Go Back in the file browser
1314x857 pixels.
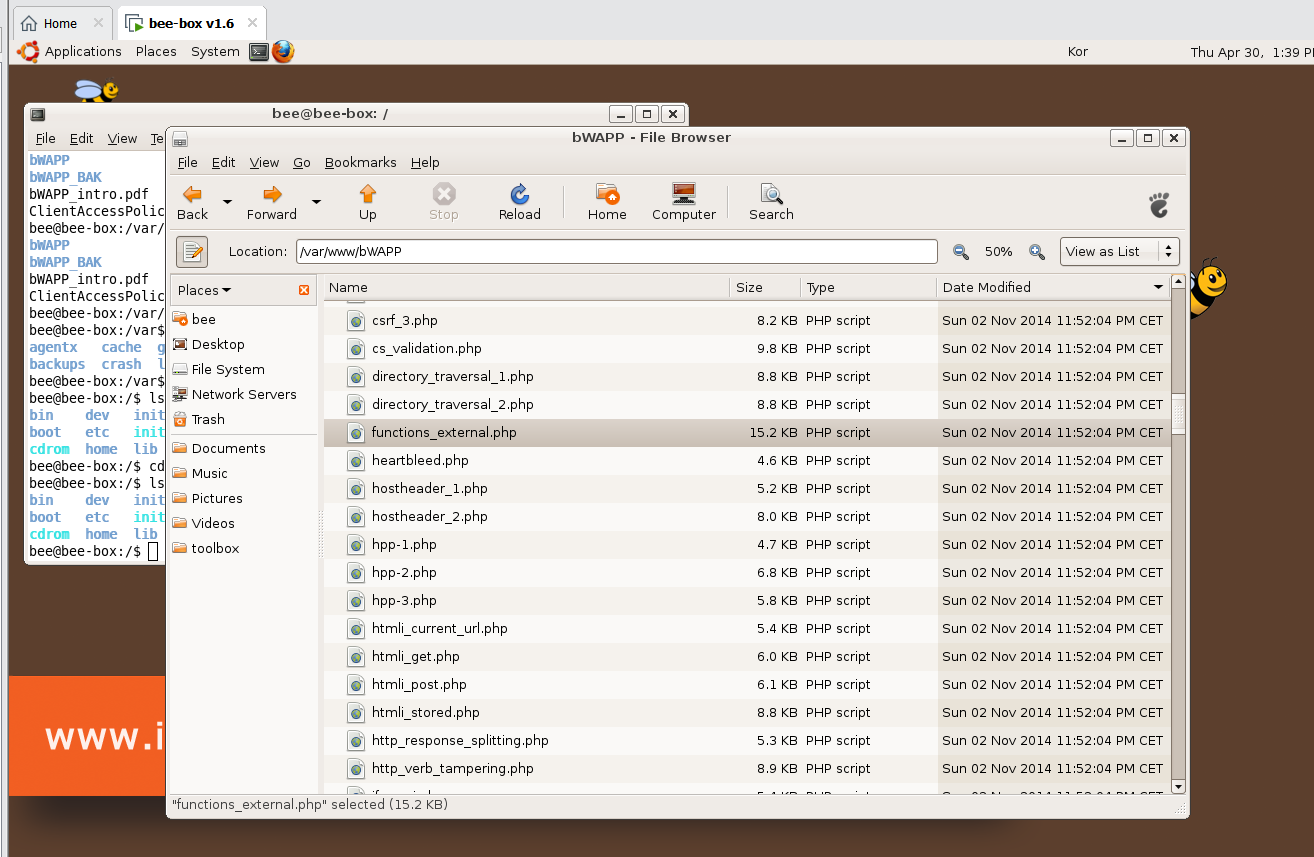click(x=192, y=201)
